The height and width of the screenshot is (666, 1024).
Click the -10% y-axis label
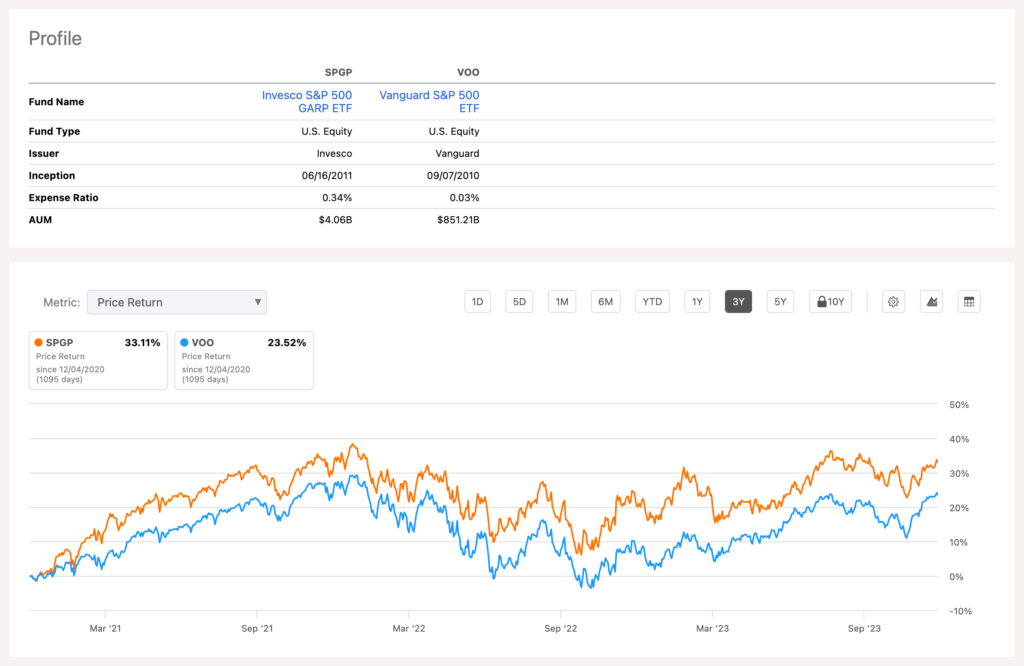pos(960,611)
